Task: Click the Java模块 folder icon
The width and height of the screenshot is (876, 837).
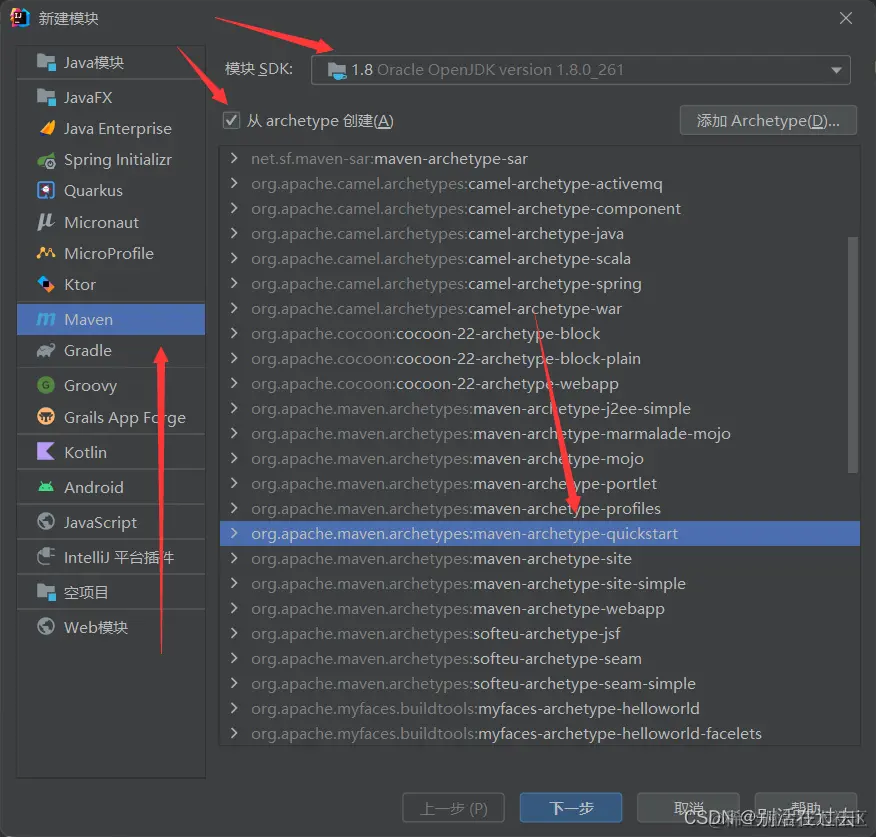Action: click(46, 62)
